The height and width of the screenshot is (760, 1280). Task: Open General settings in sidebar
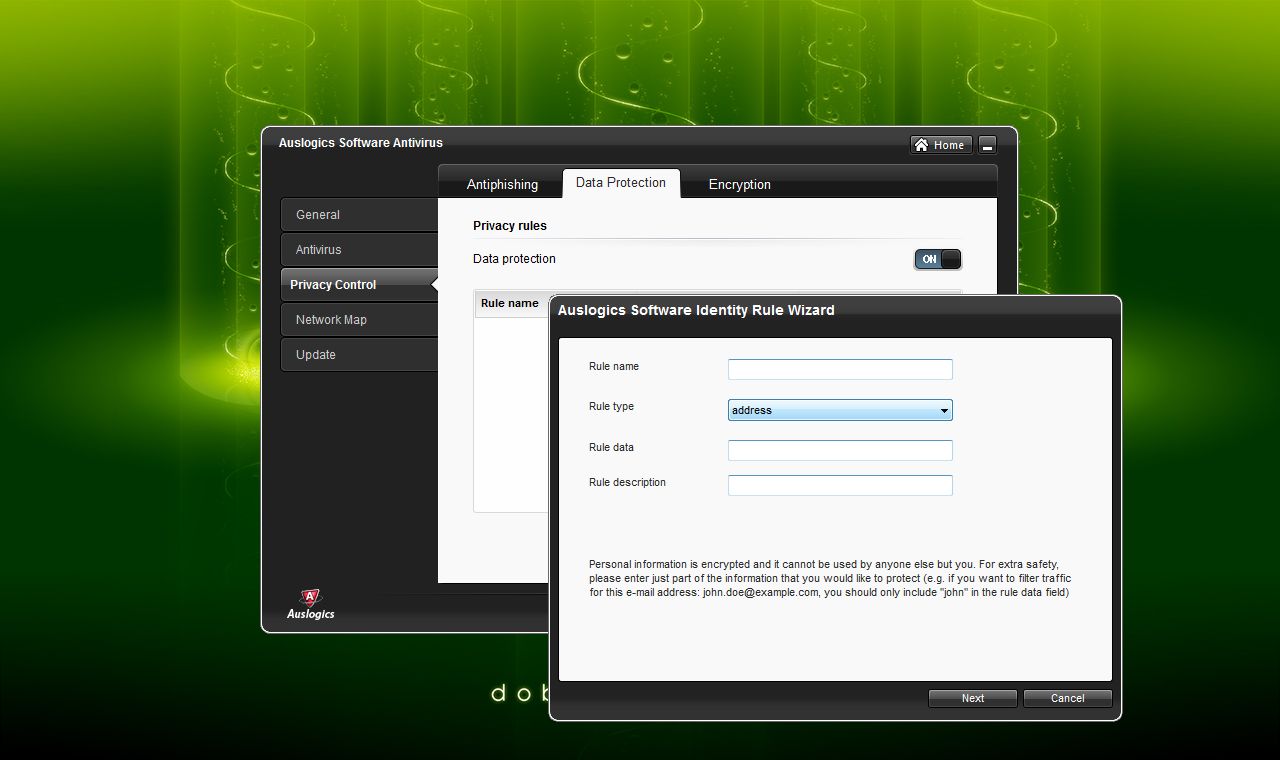tap(360, 215)
